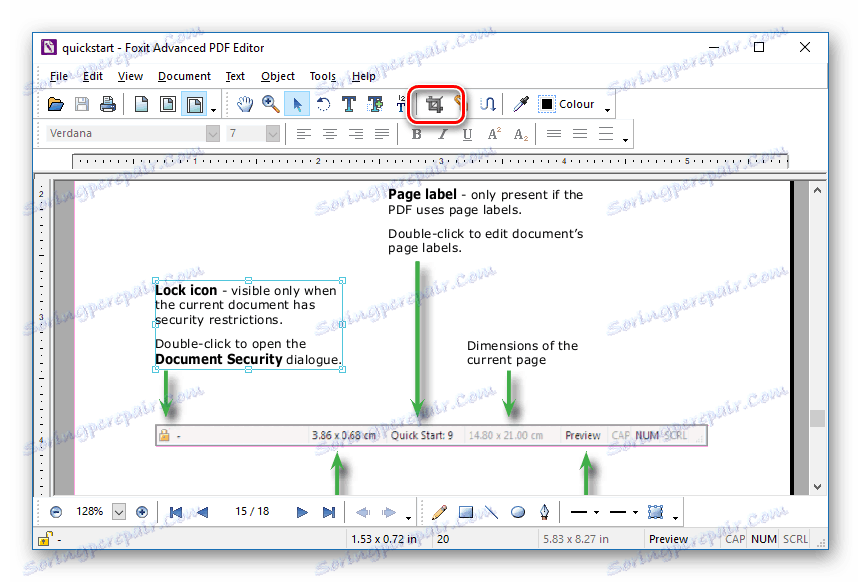Select the Pen nib path tool
Viewport: 861px width, 582px height.
click(x=544, y=512)
